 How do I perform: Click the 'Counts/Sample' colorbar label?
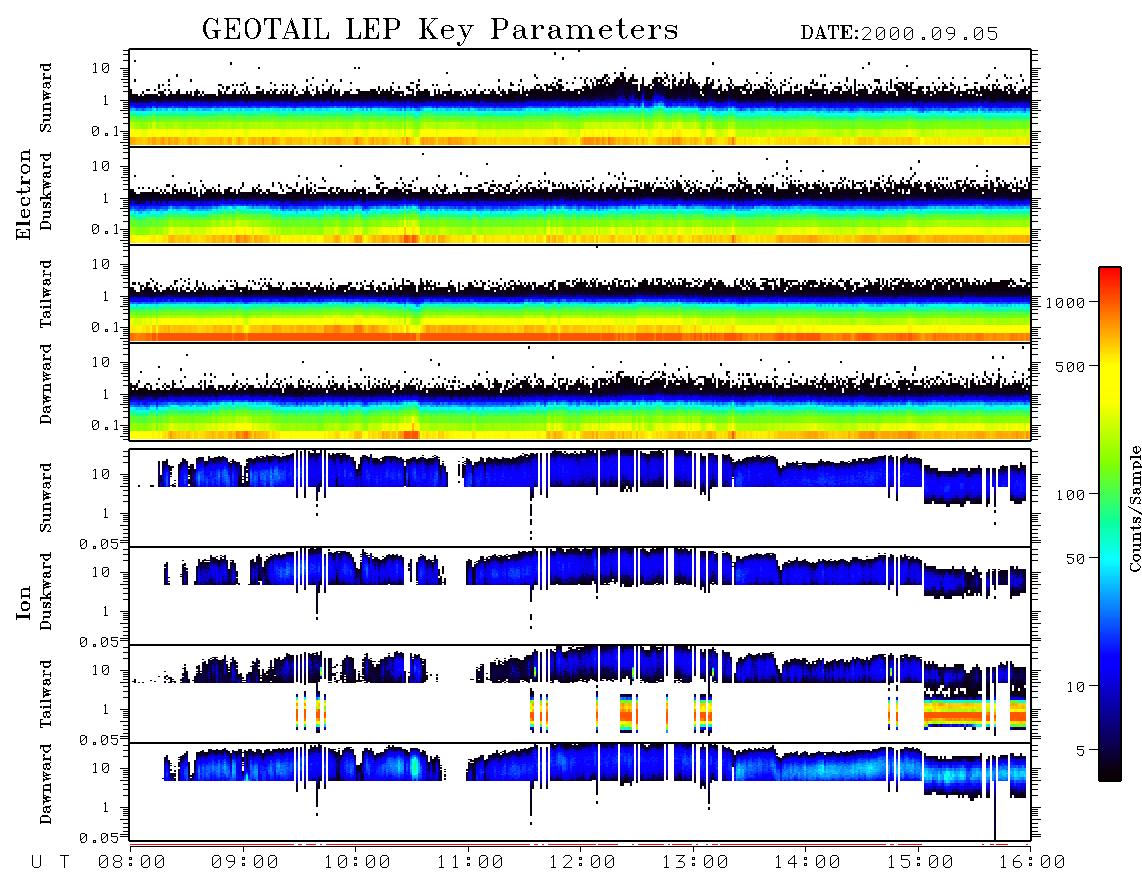(x=1135, y=508)
